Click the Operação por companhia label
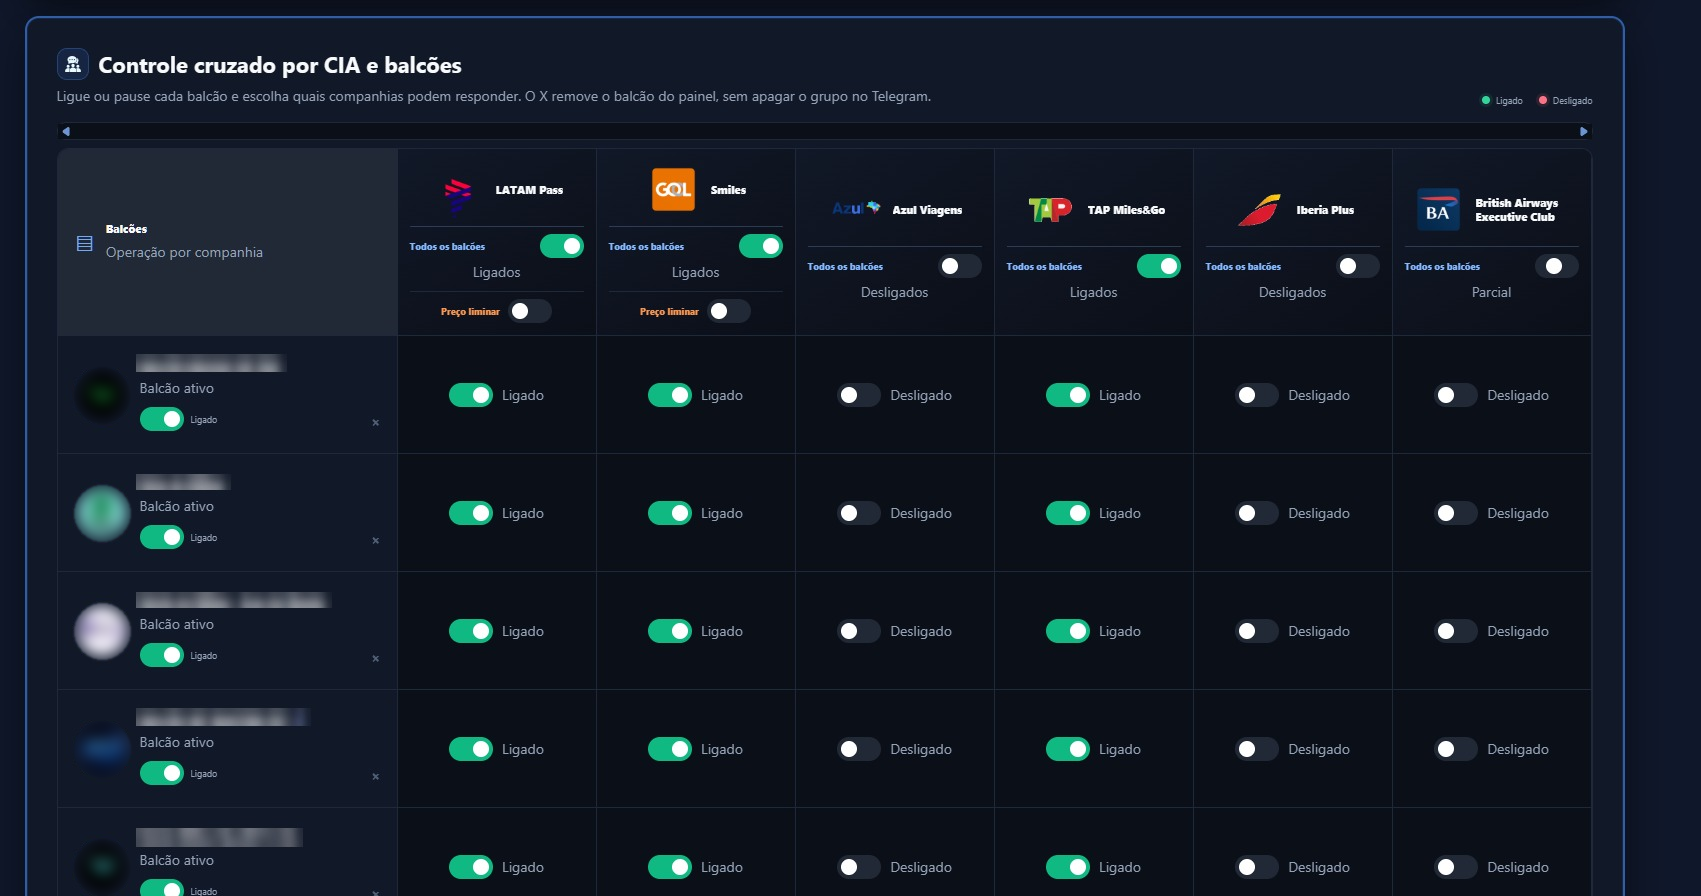Image resolution: width=1701 pixels, height=896 pixels. point(184,252)
